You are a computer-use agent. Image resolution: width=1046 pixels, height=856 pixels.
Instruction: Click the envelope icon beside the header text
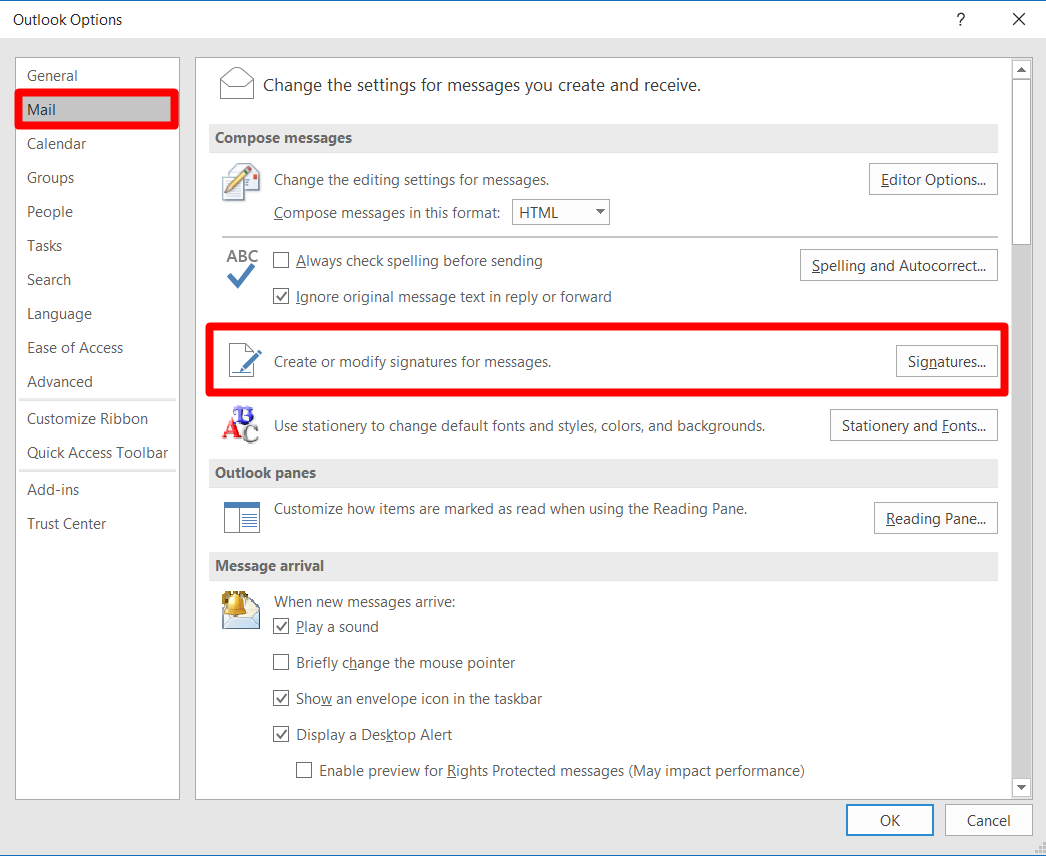(236, 84)
